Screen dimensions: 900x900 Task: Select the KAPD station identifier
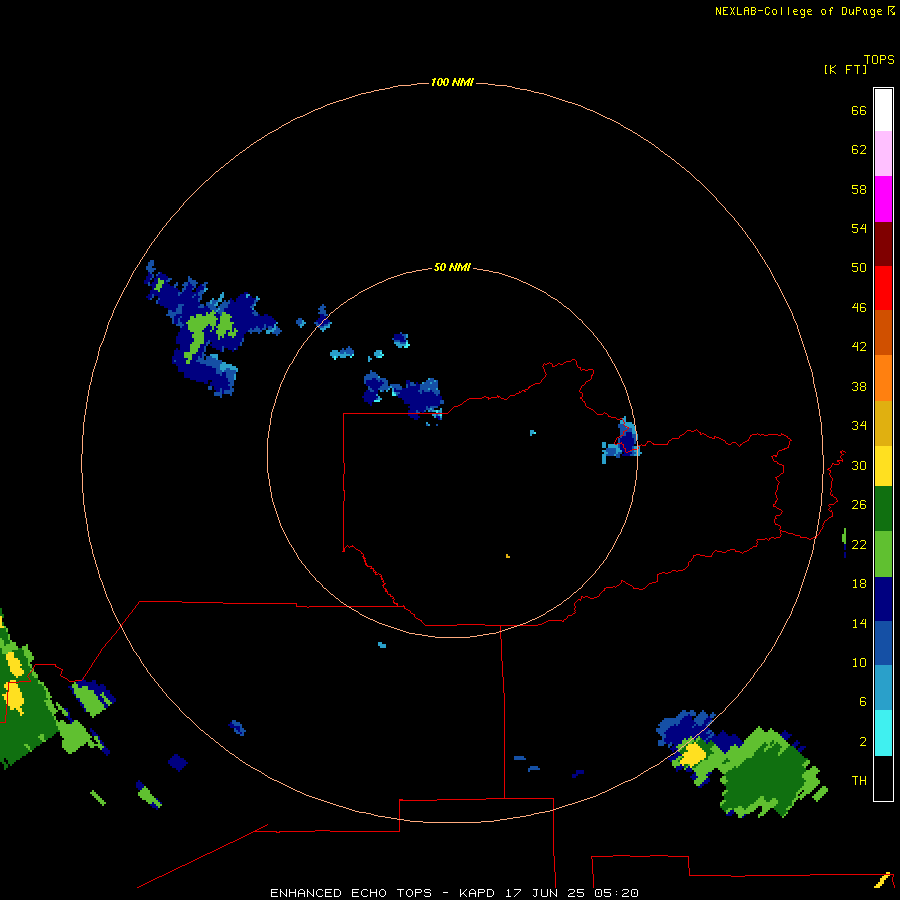(476, 893)
